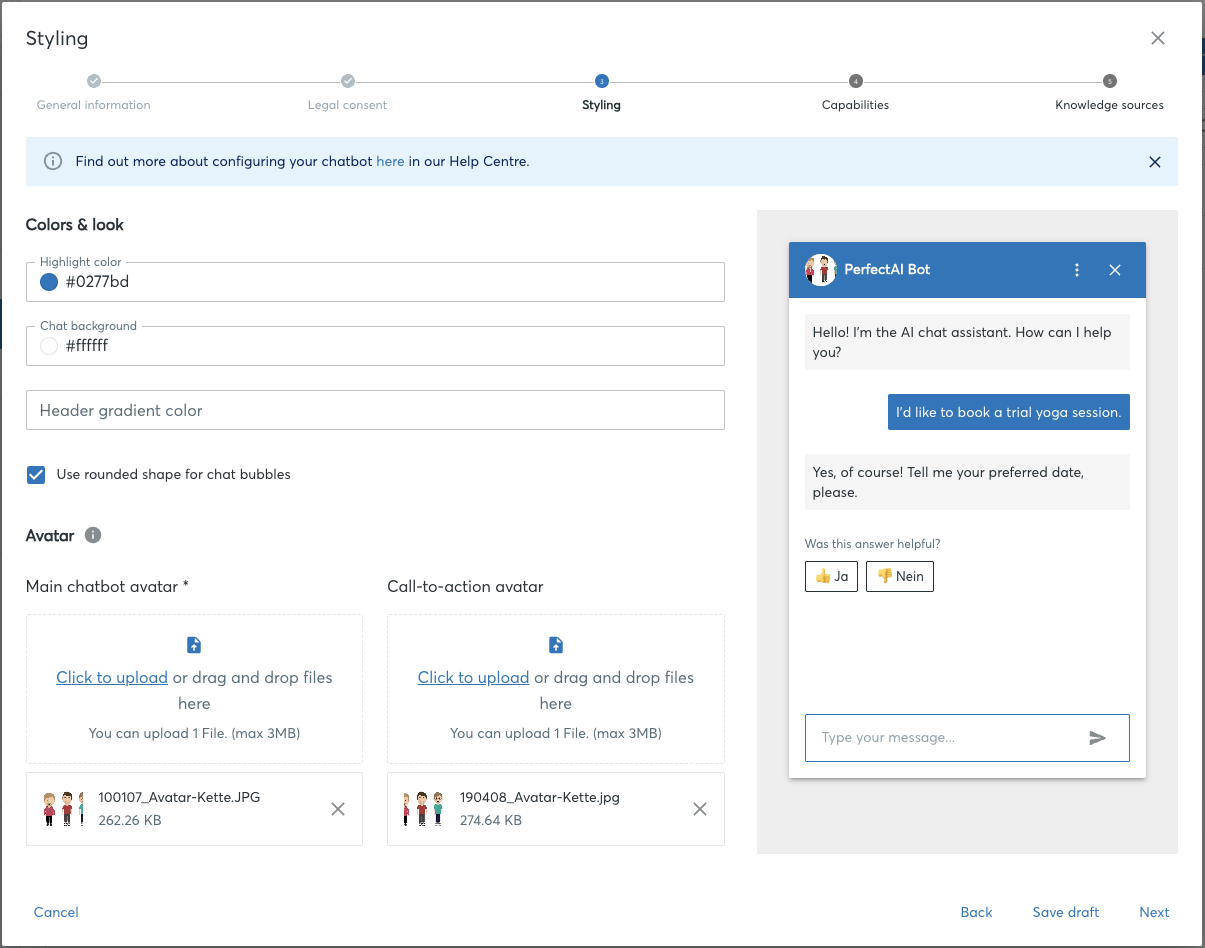This screenshot has height=948, width=1205.
Task: Click the 262.26 KB file size text
Action: 130,820
